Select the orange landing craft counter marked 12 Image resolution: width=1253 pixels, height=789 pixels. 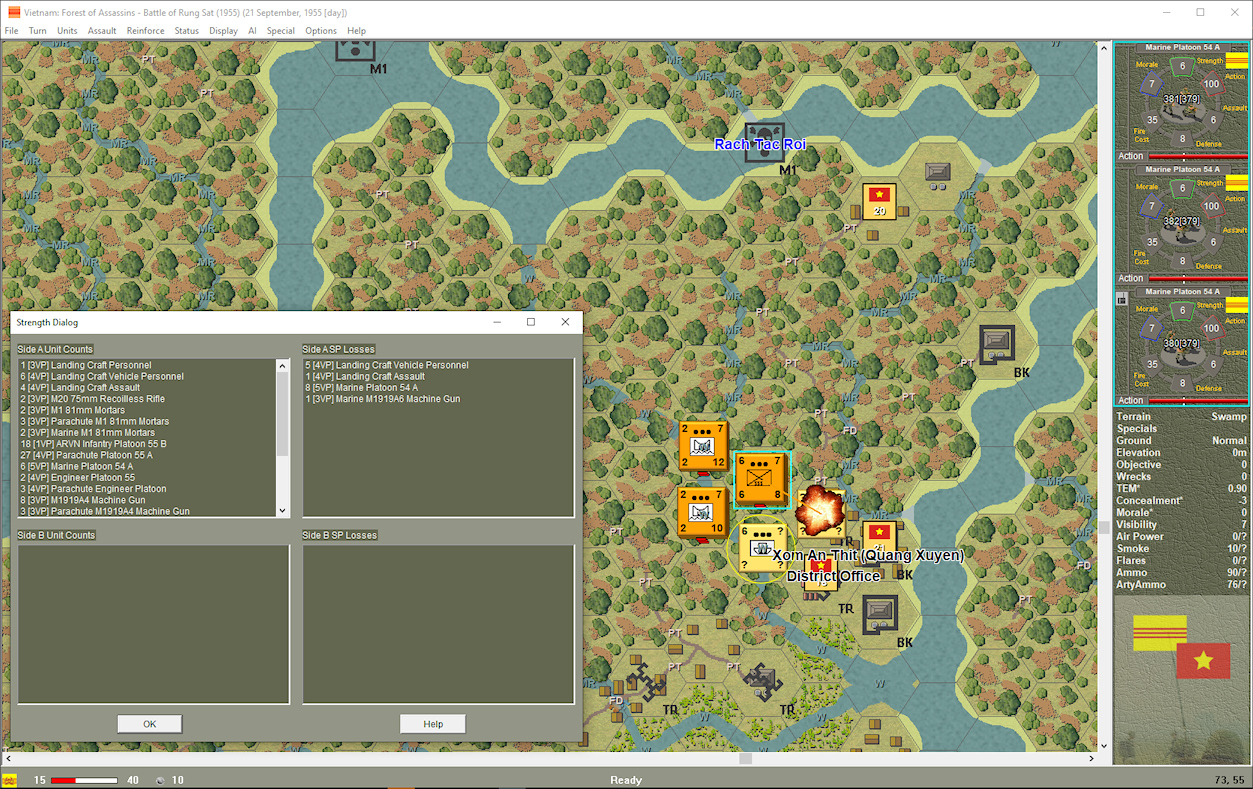702,445
